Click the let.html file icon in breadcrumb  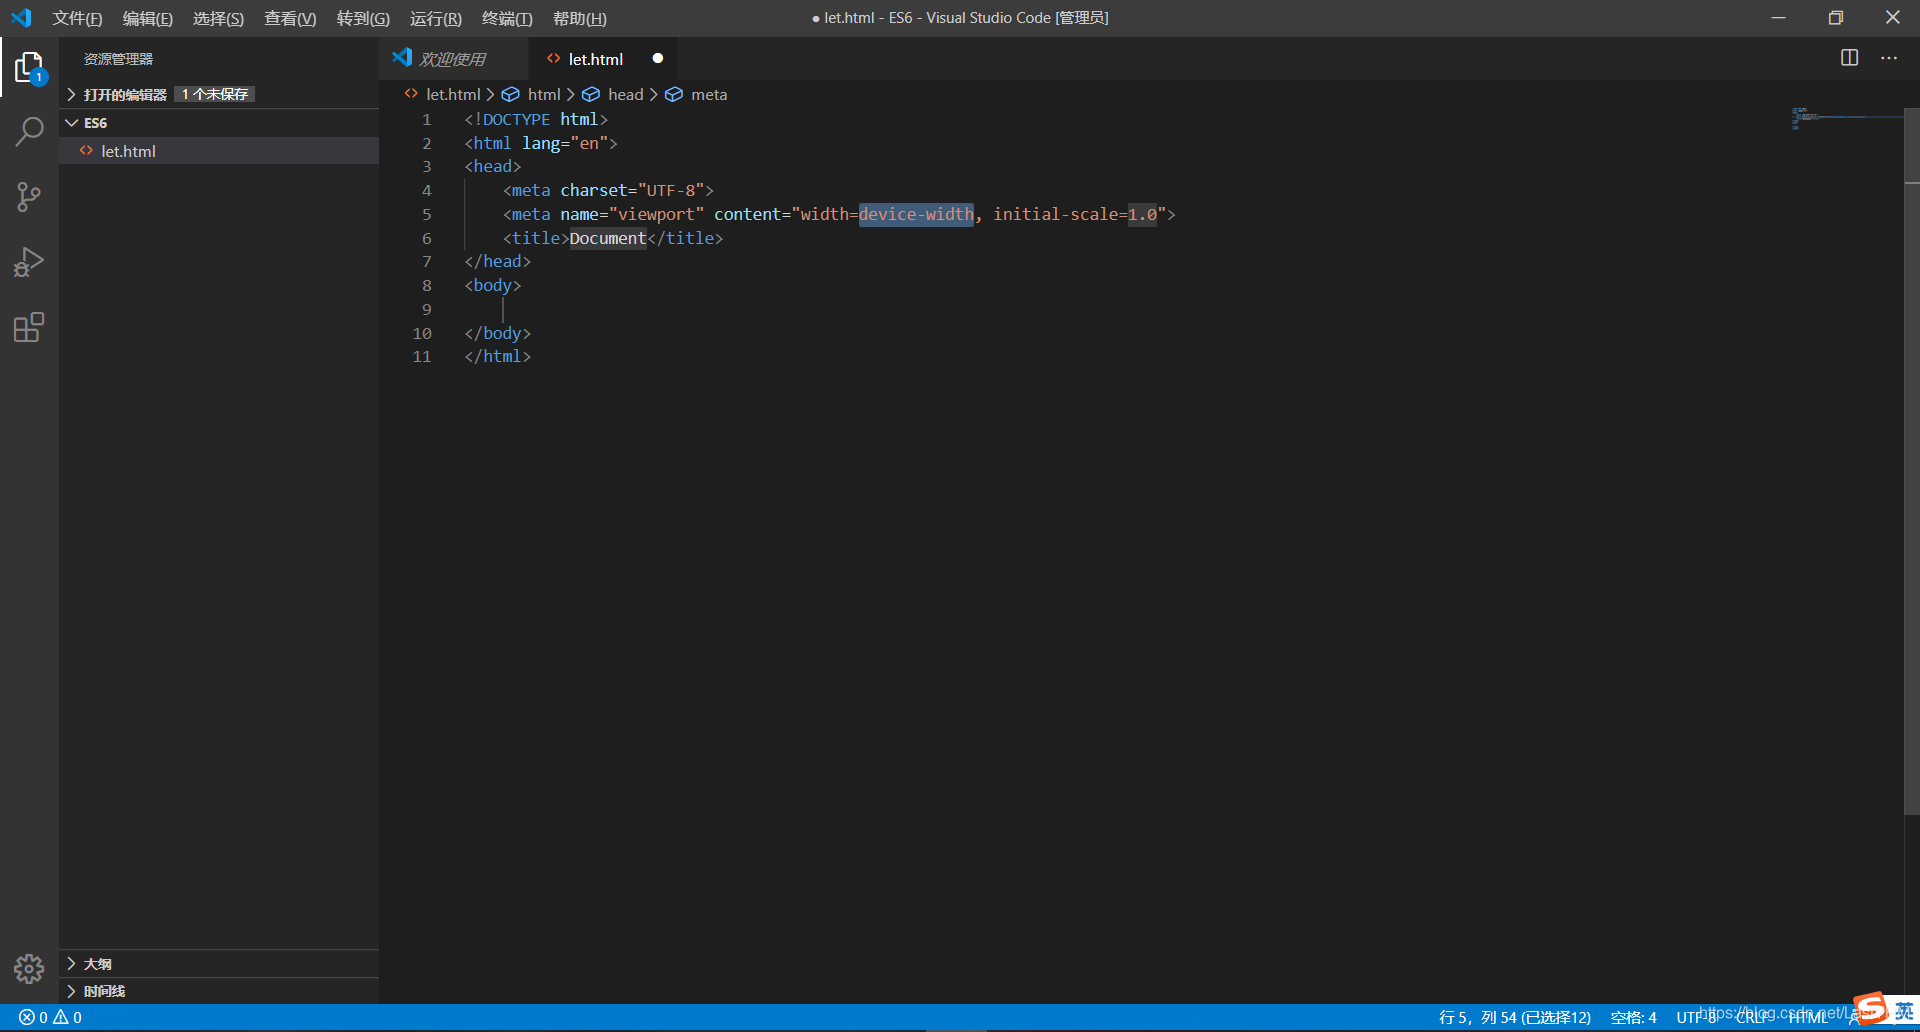411,94
